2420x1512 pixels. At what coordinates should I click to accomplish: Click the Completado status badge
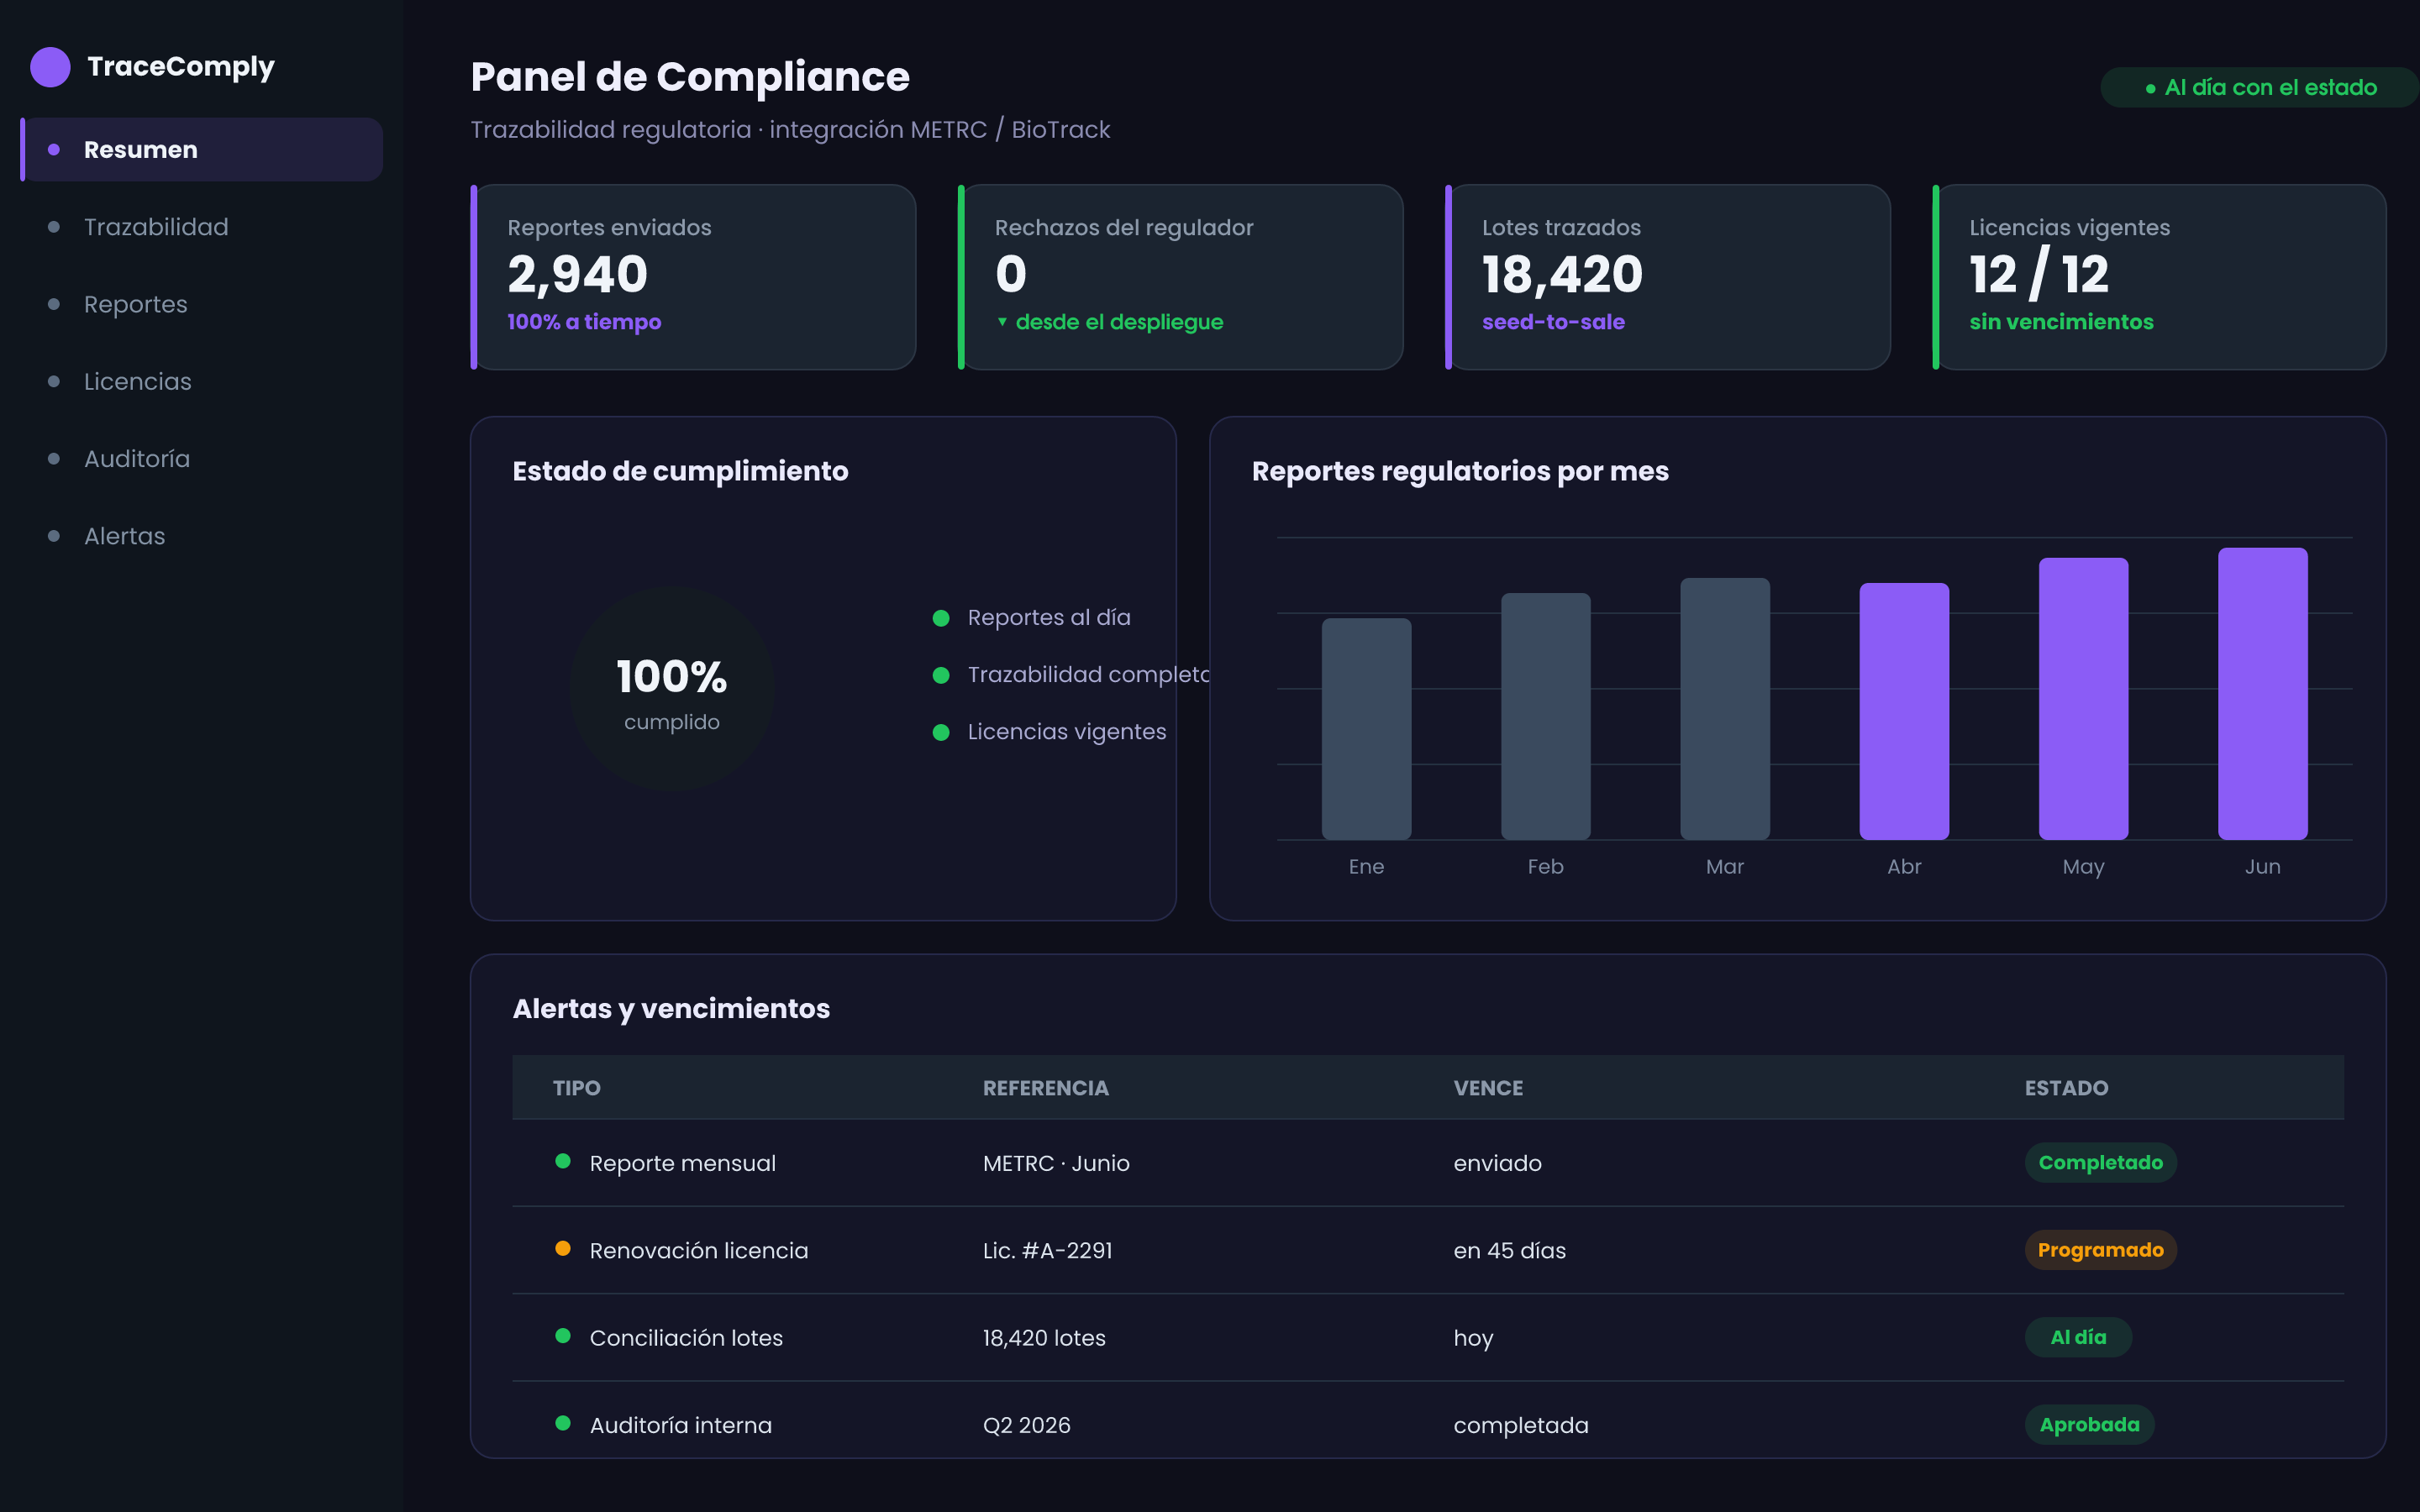click(2100, 1163)
